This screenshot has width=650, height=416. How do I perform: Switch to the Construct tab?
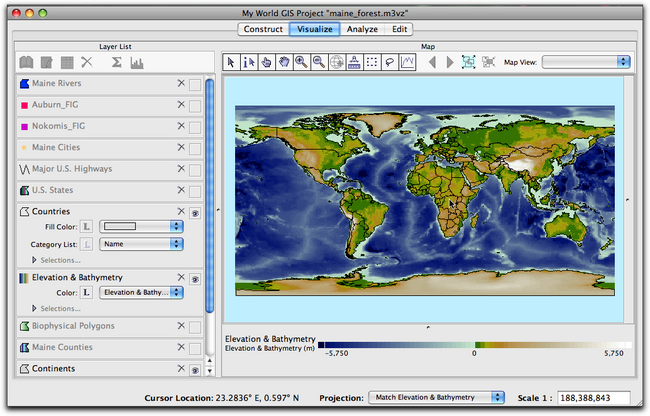click(x=263, y=29)
